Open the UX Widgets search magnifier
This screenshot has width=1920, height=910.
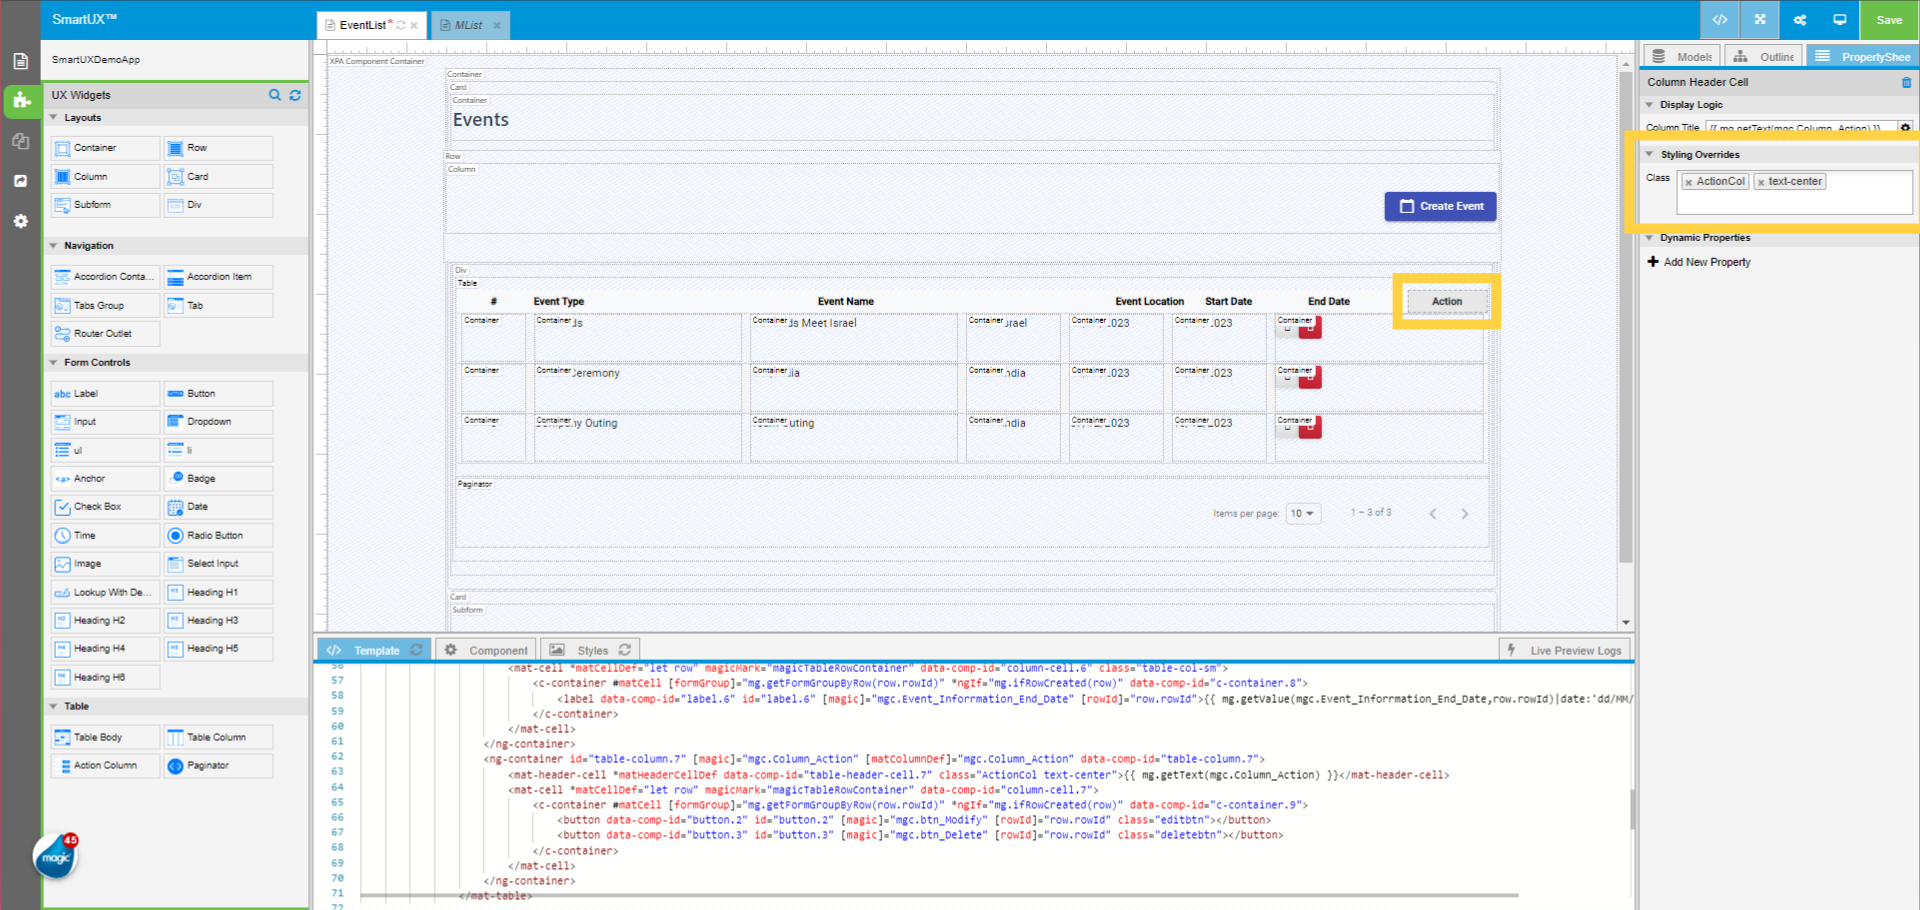pos(275,95)
